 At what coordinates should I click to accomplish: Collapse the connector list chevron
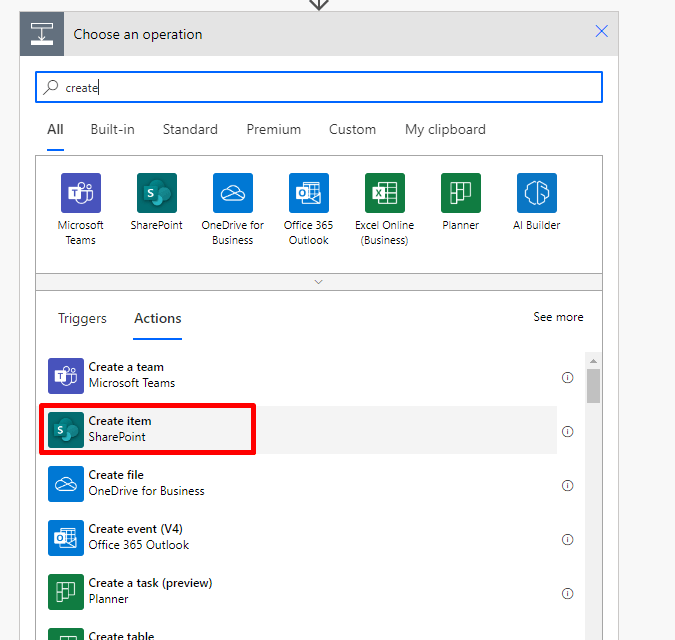(x=319, y=282)
